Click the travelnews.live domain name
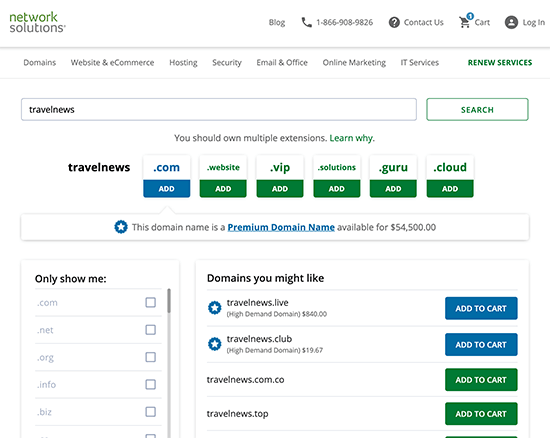The image size is (550, 438). 257,303
